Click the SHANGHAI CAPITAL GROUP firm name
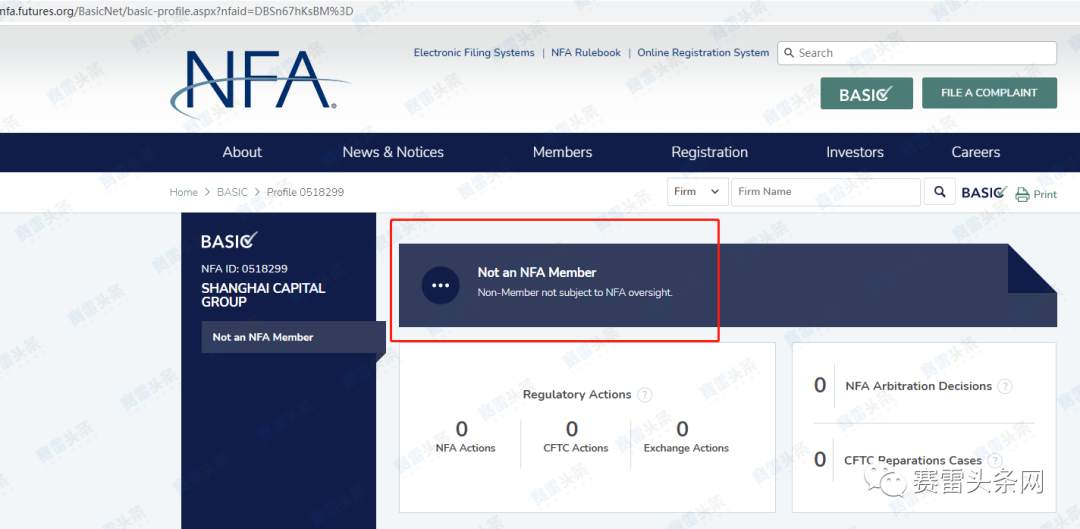 click(x=263, y=295)
